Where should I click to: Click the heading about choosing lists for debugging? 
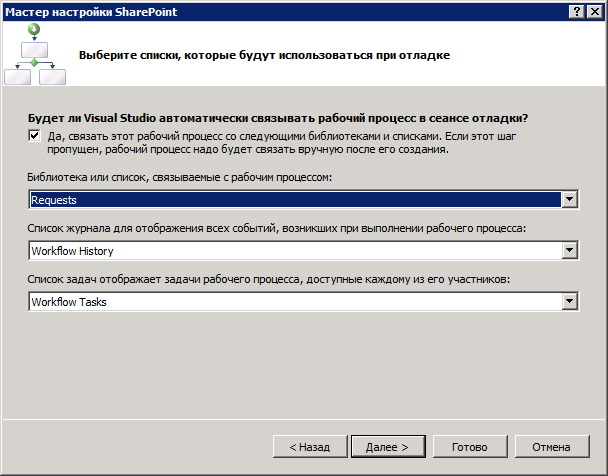pyautogui.click(x=264, y=55)
